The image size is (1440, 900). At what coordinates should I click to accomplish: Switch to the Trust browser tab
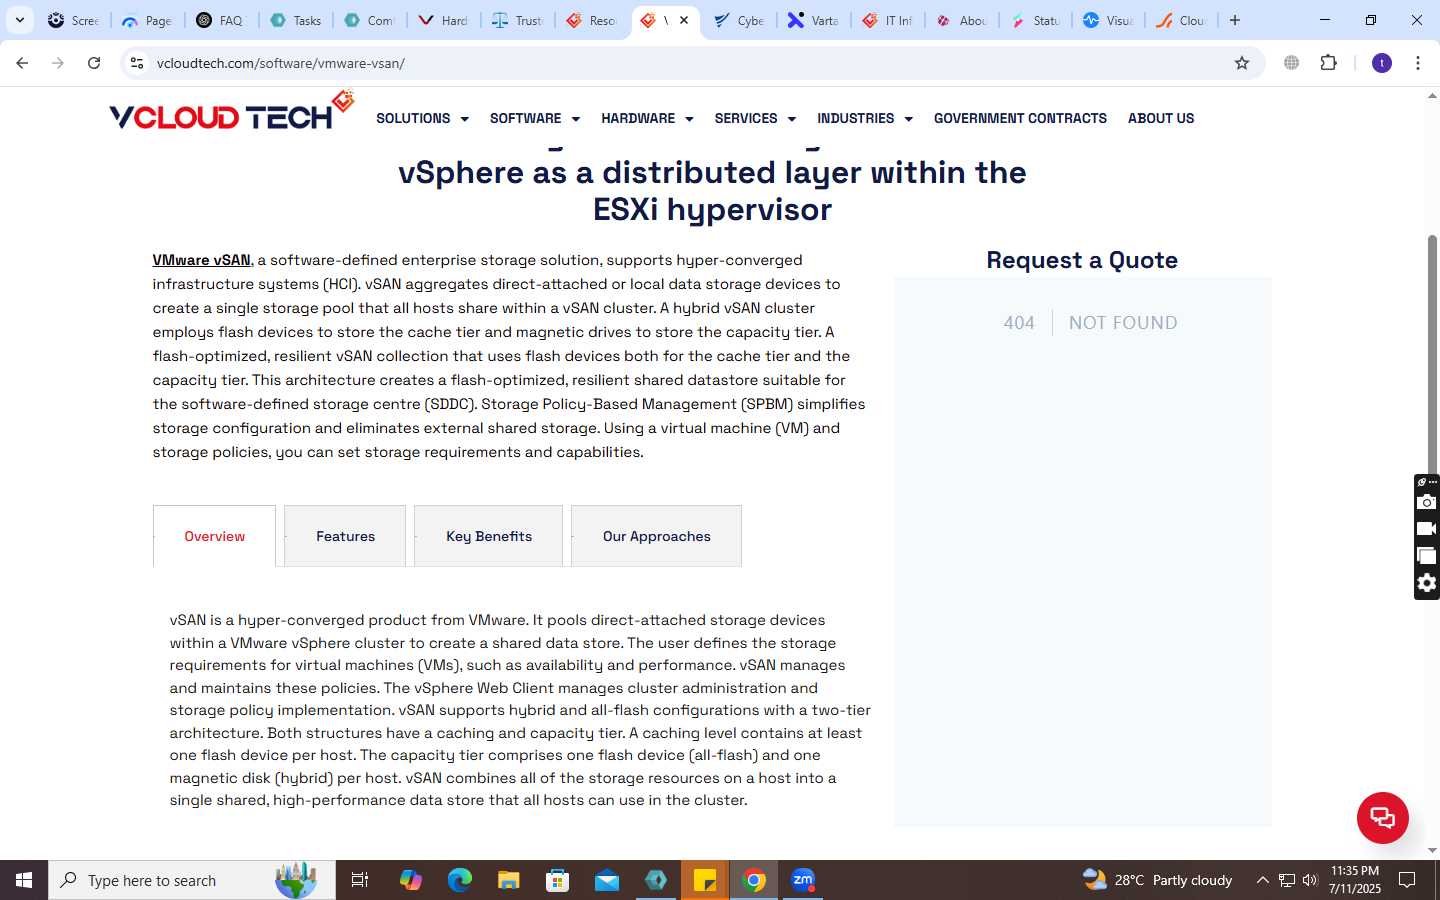coord(518,20)
